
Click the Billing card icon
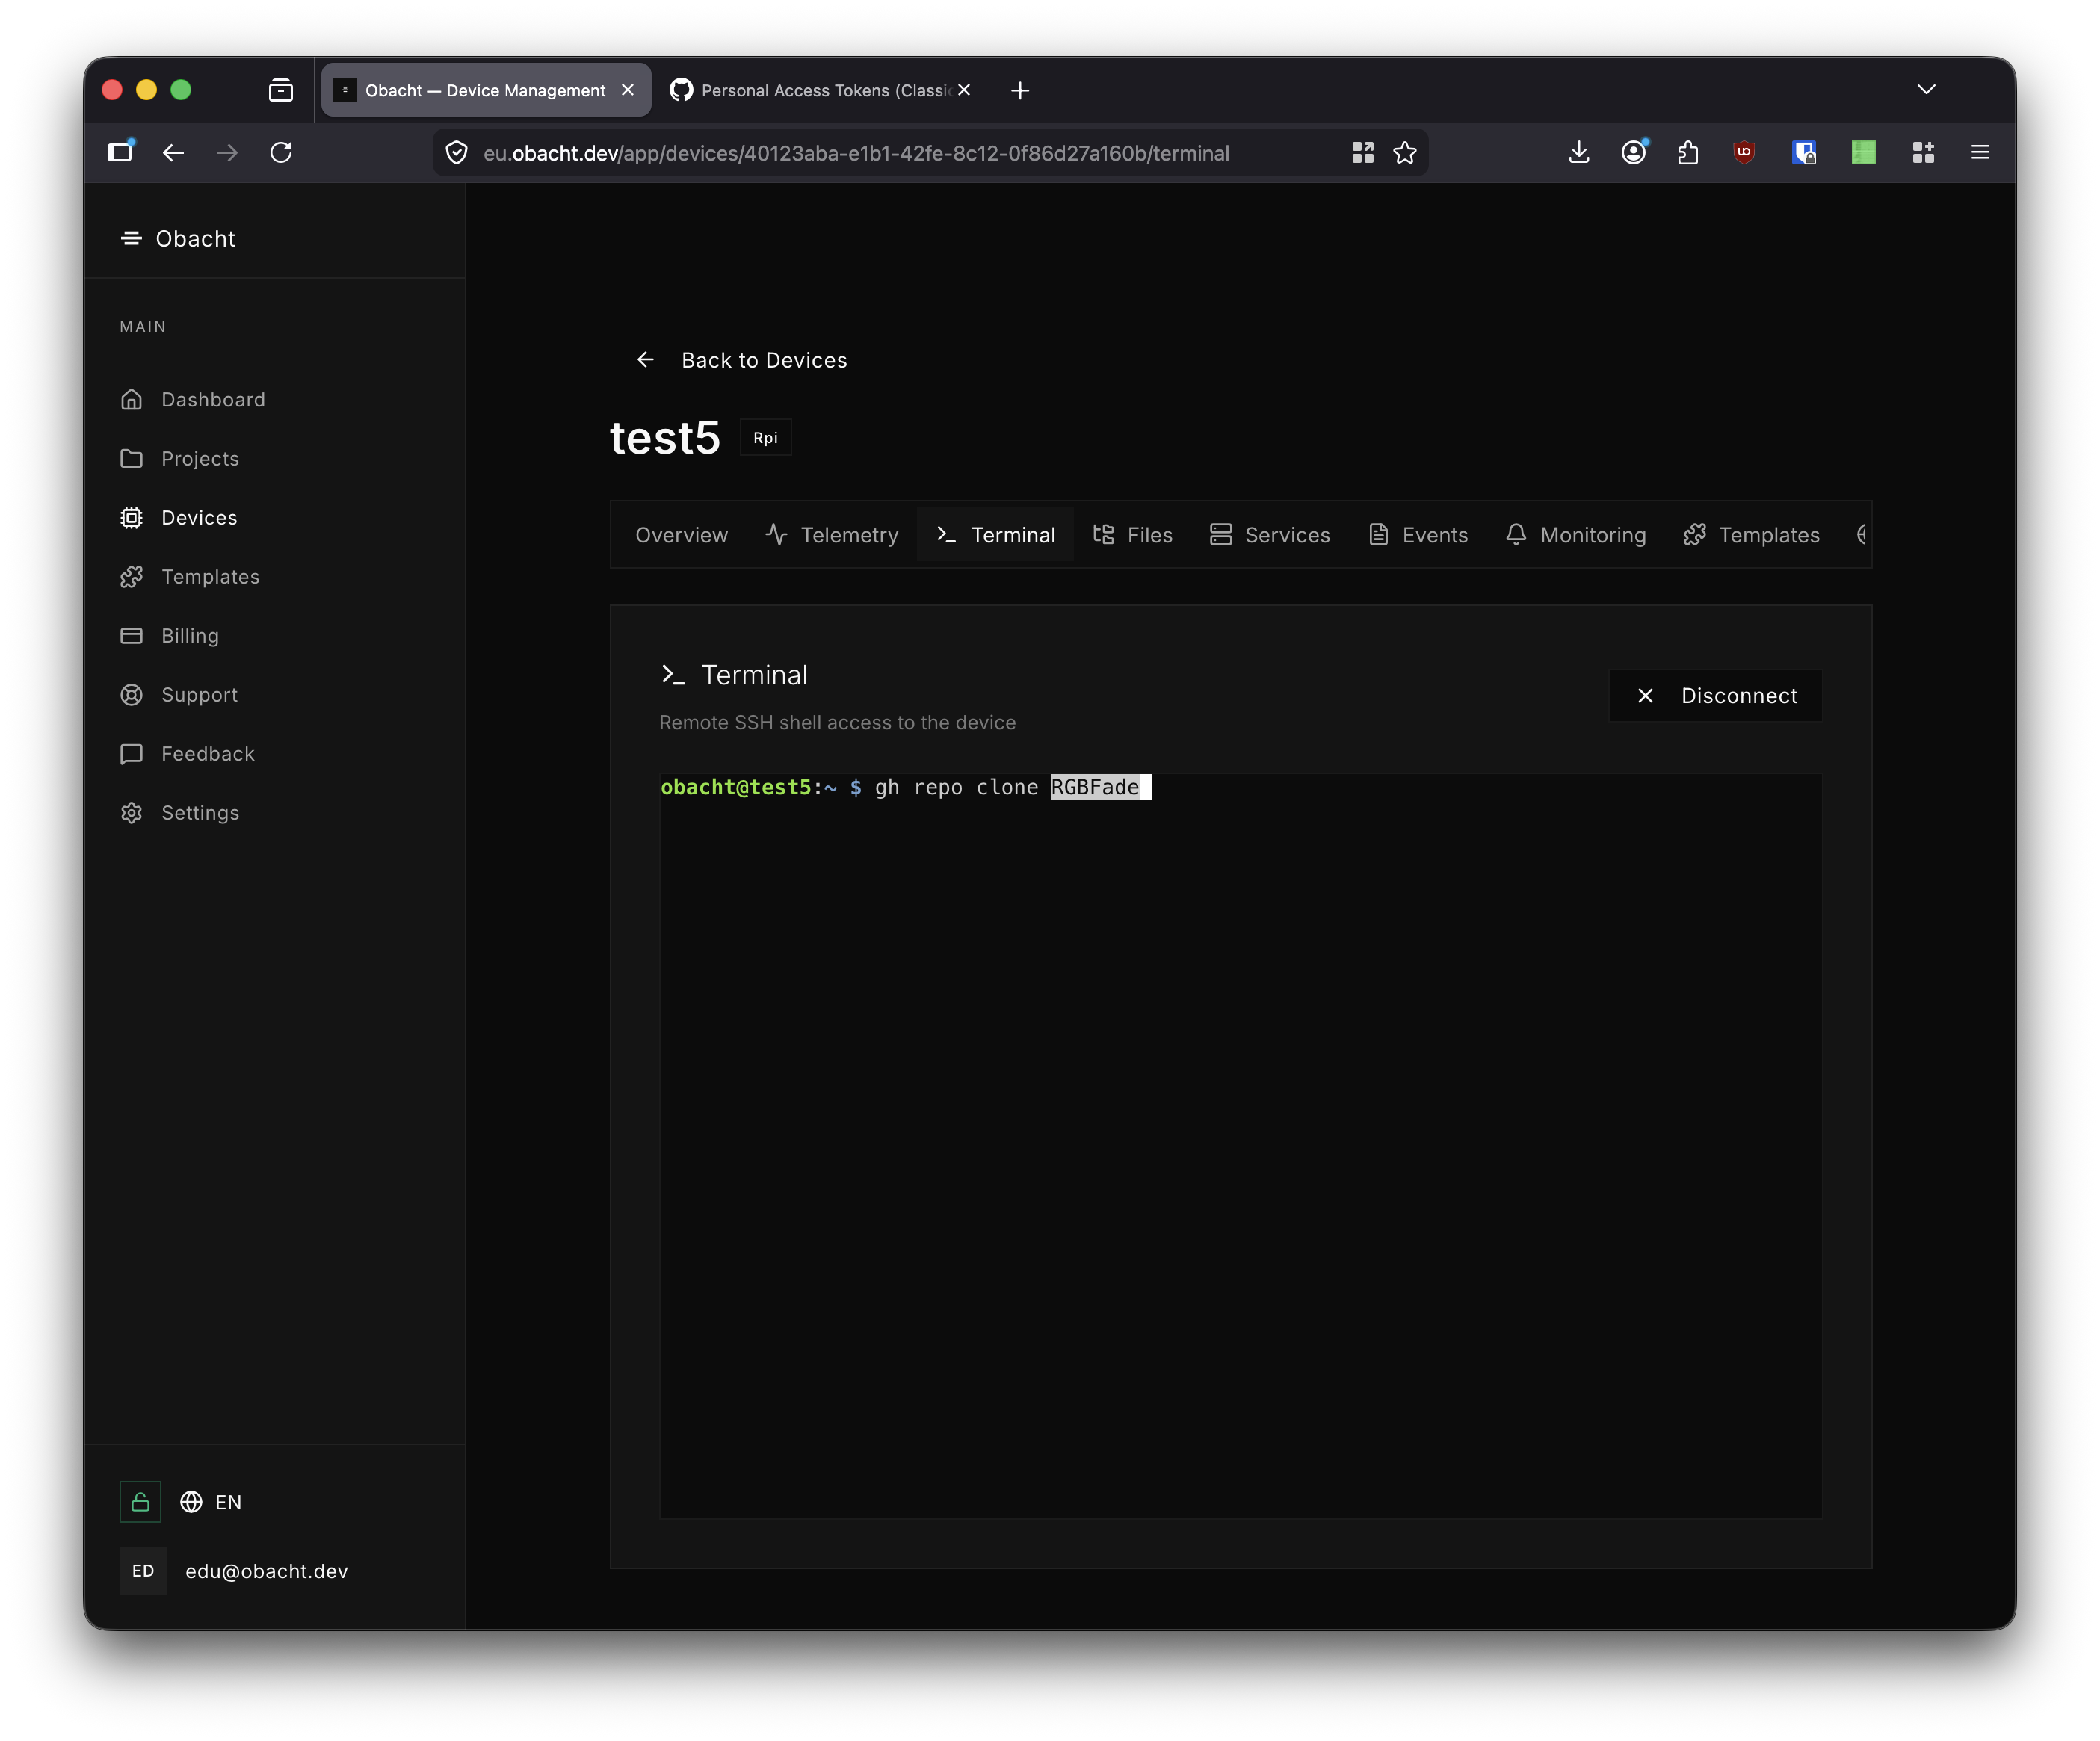tap(131, 635)
